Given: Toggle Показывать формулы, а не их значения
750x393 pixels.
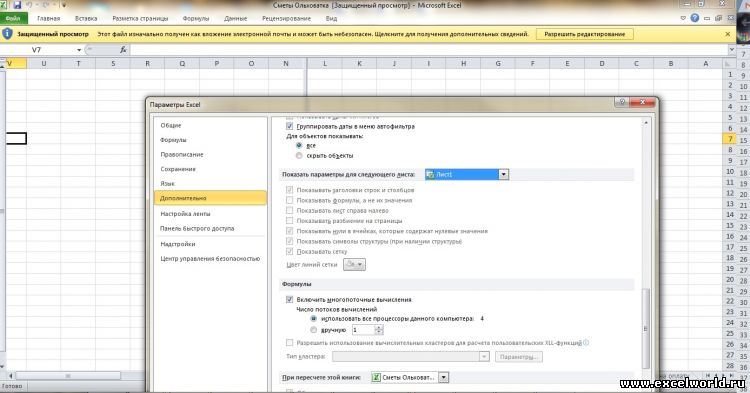Looking at the screenshot, I should point(289,200).
